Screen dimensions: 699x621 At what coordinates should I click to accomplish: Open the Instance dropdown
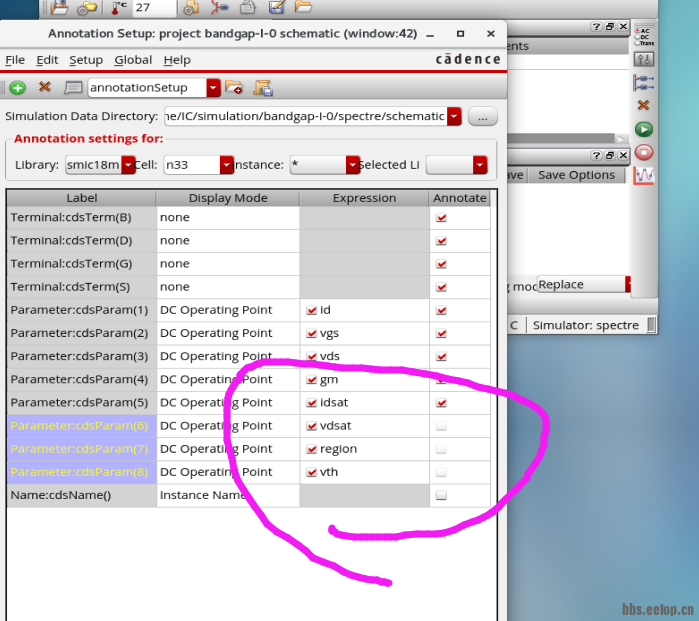point(353,165)
